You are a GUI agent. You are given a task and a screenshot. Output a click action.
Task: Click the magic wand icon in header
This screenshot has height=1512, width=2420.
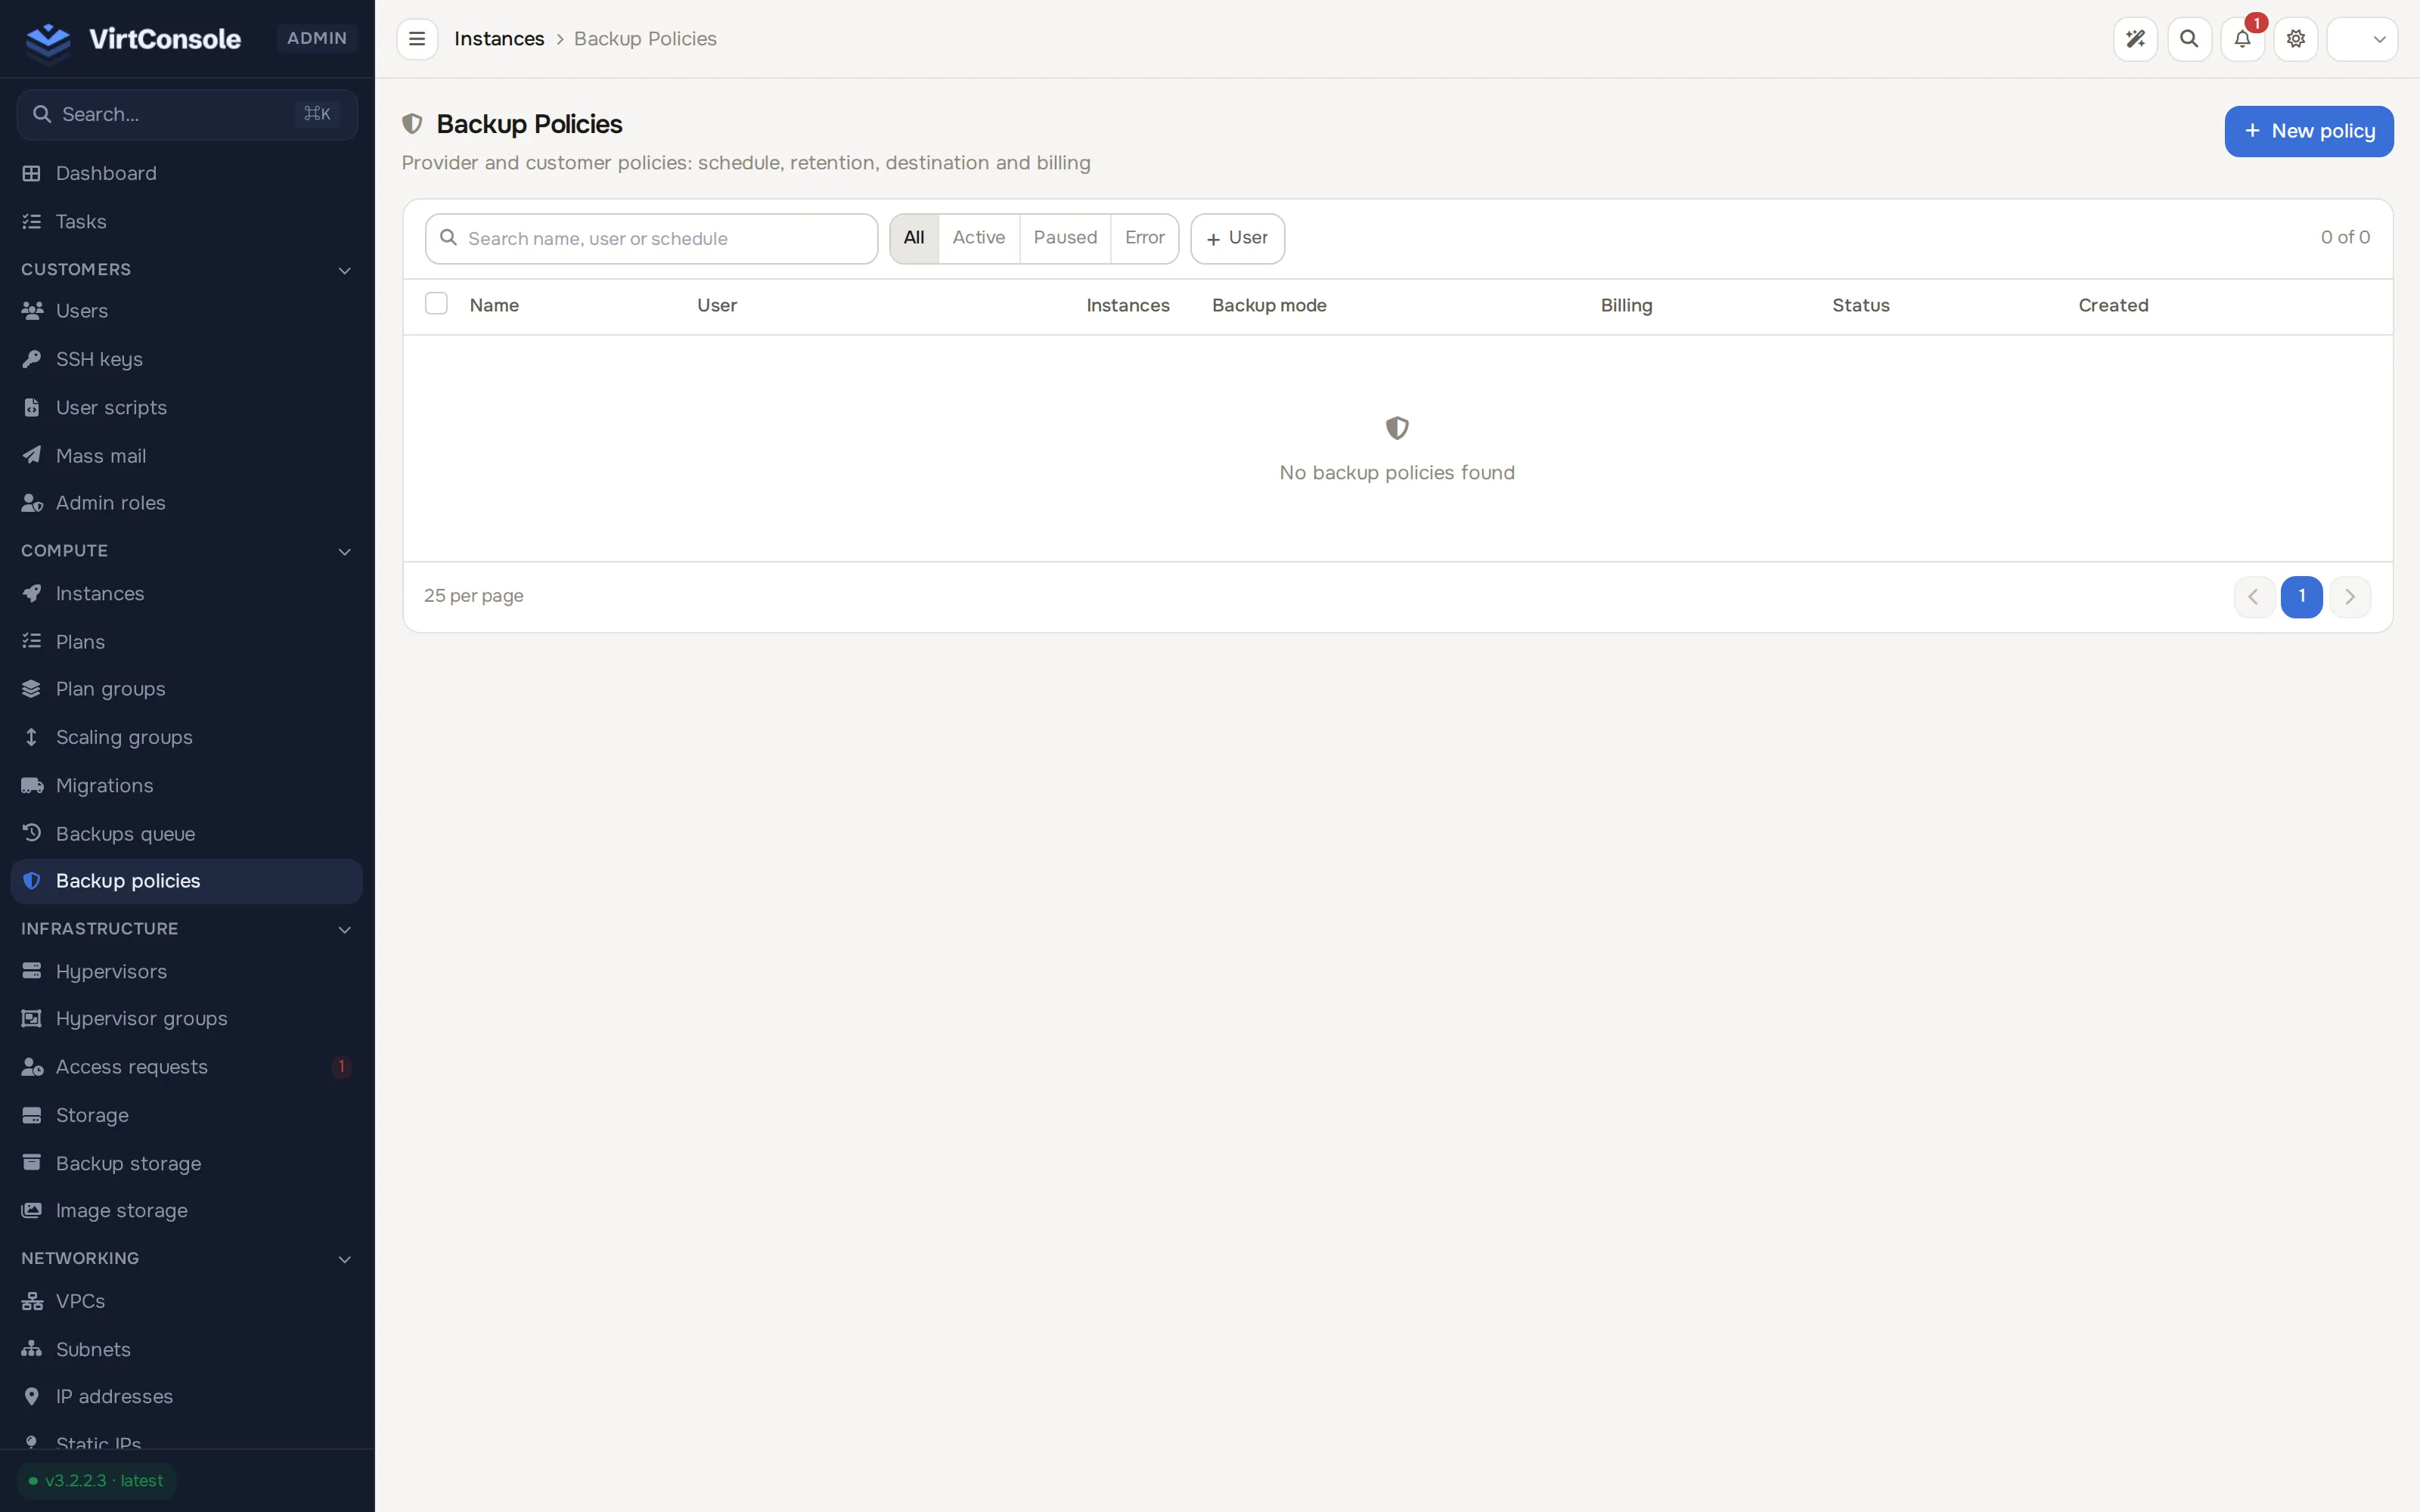coord(2135,39)
